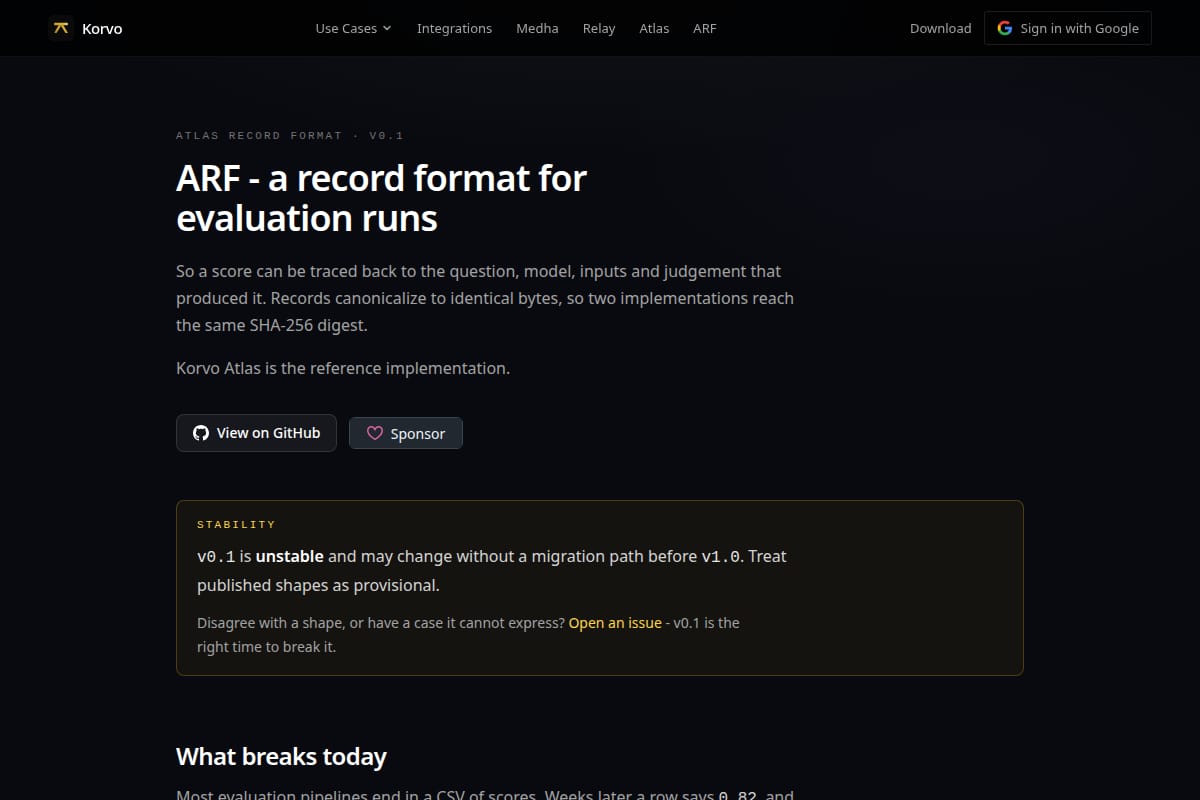
Task: Open the Integrations nav item
Action: (x=454, y=28)
